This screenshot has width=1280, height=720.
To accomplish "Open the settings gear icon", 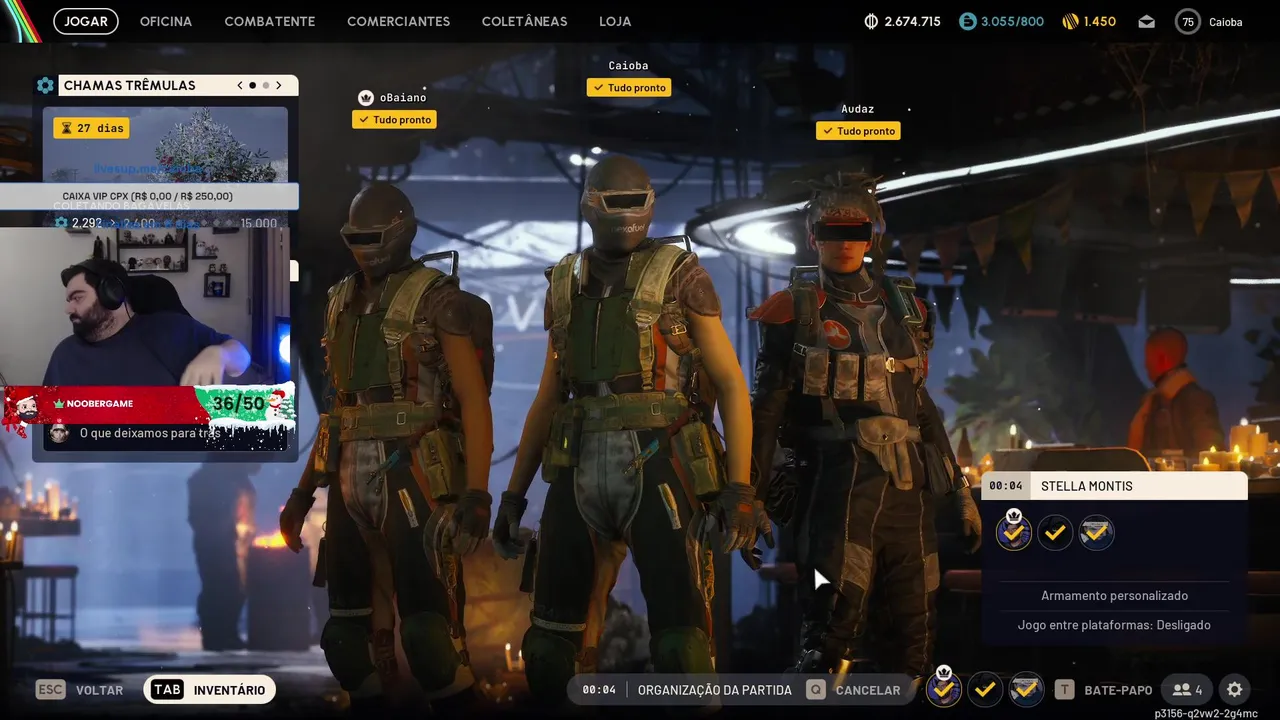I will pos(1235,690).
